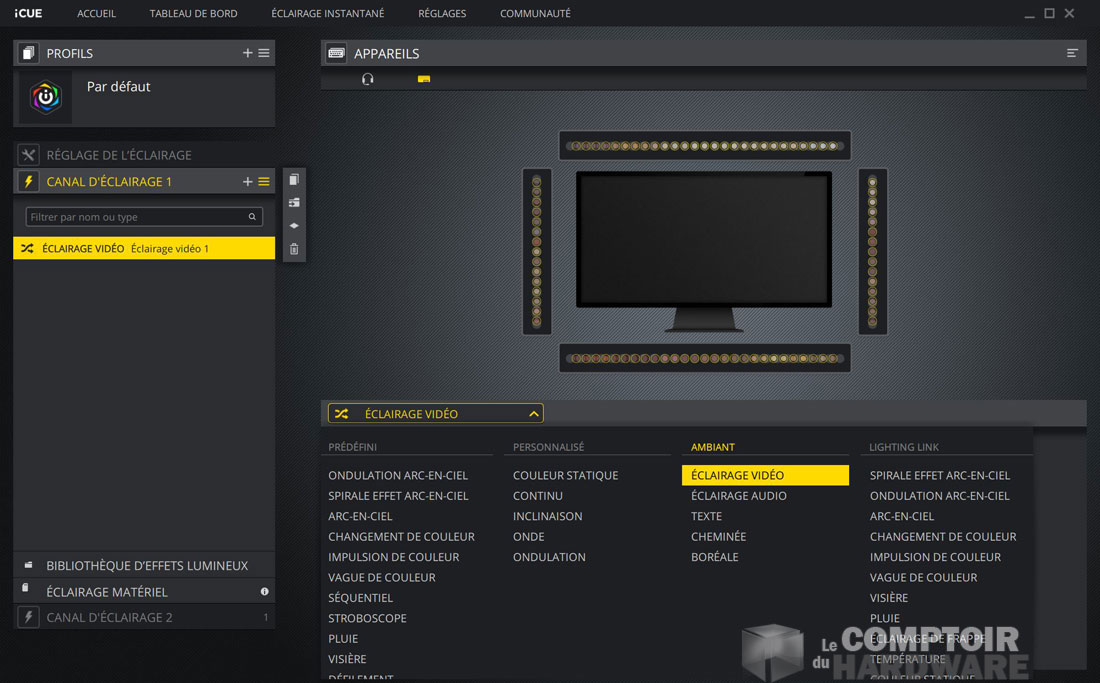Add a new effect to Canal d'éclairage 1
This screenshot has width=1100, height=683.
(247, 182)
